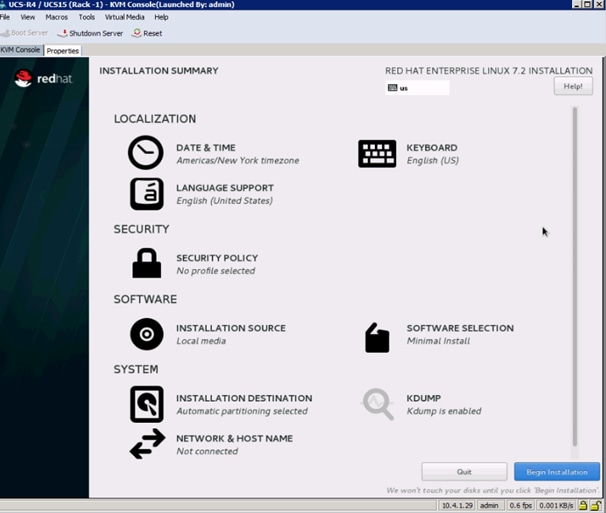The height and width of the screenshot is (513, 606).
Task: Open Security Policy padlock icon
Action: coord(146,263)
